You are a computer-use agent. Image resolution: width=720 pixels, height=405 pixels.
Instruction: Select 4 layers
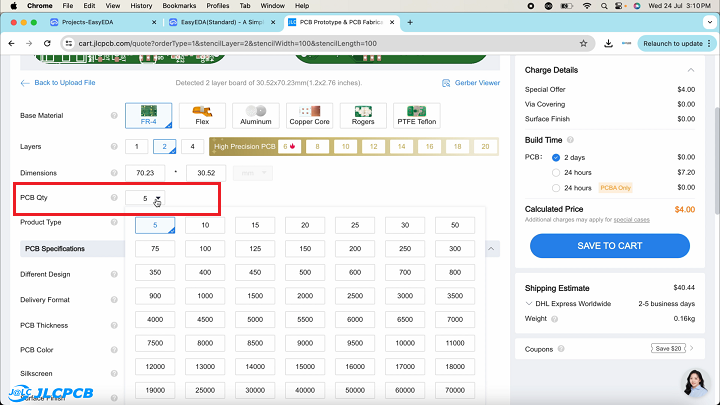click(192, 146)
